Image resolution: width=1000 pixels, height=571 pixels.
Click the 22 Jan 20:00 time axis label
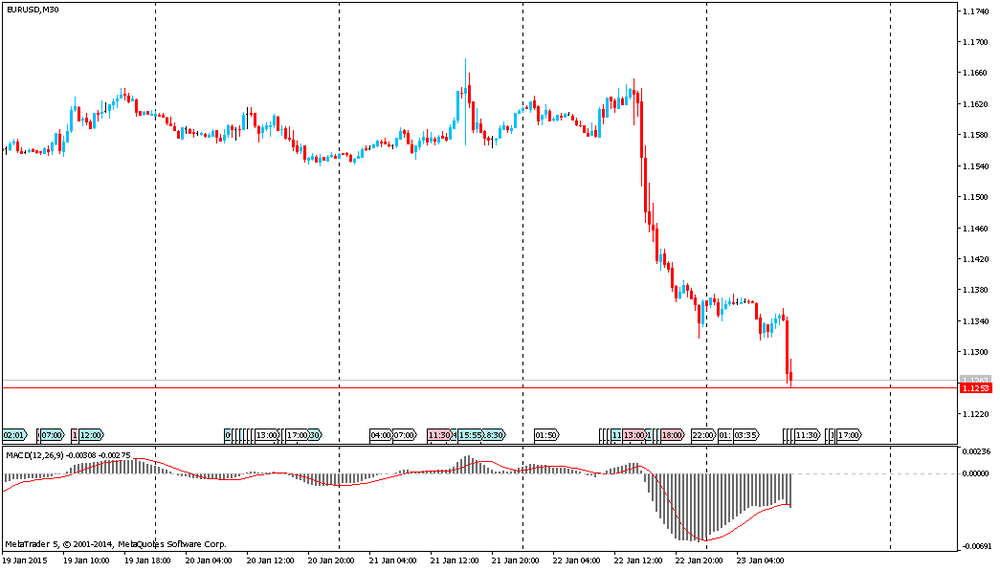[x=697, y=561]
